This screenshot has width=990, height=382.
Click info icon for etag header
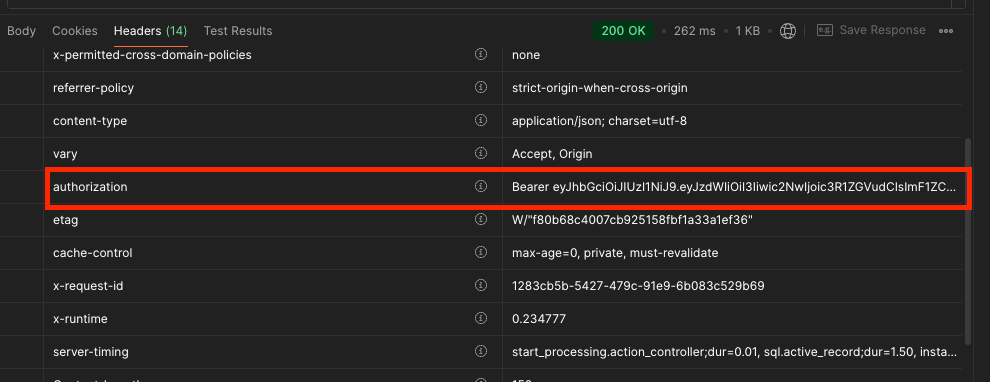click(x=480, y=219)
